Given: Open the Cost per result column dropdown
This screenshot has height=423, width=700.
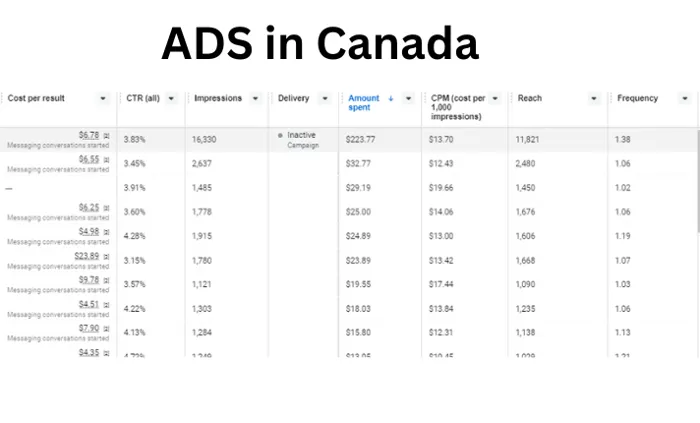Looking at the screenshot, I should [x=103, y=98].
